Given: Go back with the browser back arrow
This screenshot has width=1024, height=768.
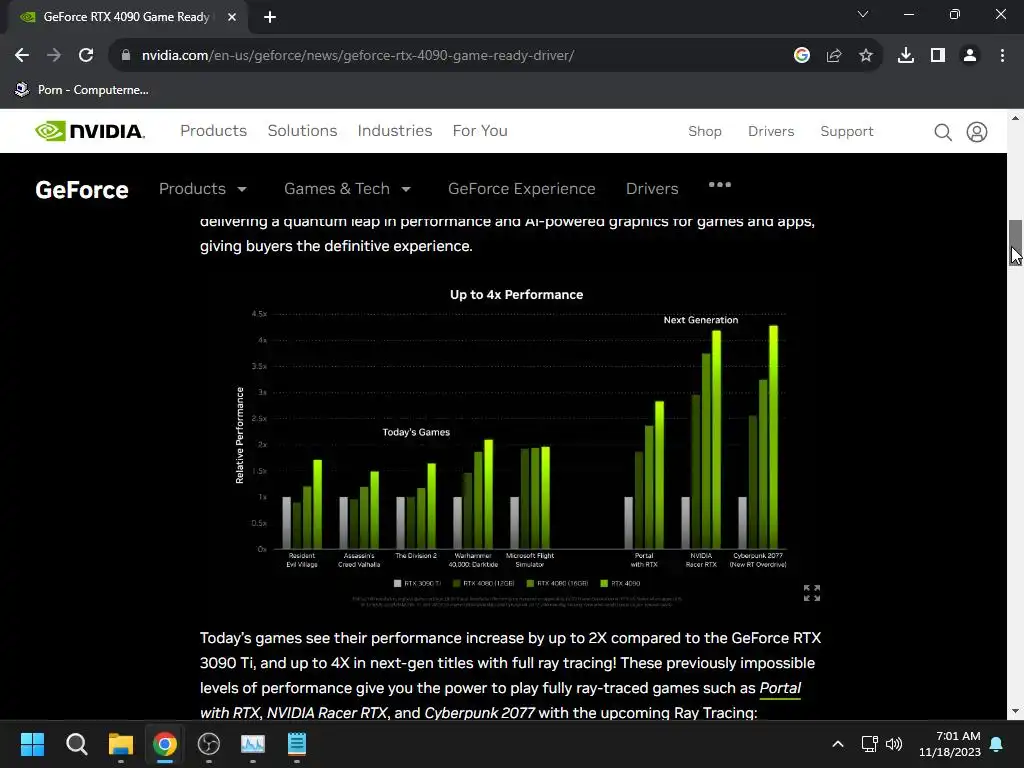Looking at the screenshot, I should (22, 56).
